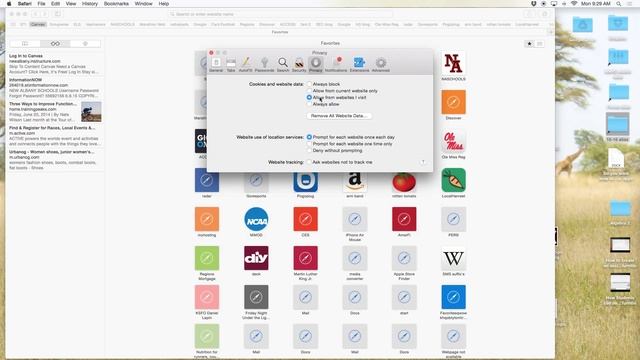Click the Safari address search field
Screen dimensions: 640x360
pyautogui.click(x=280, y=14)
